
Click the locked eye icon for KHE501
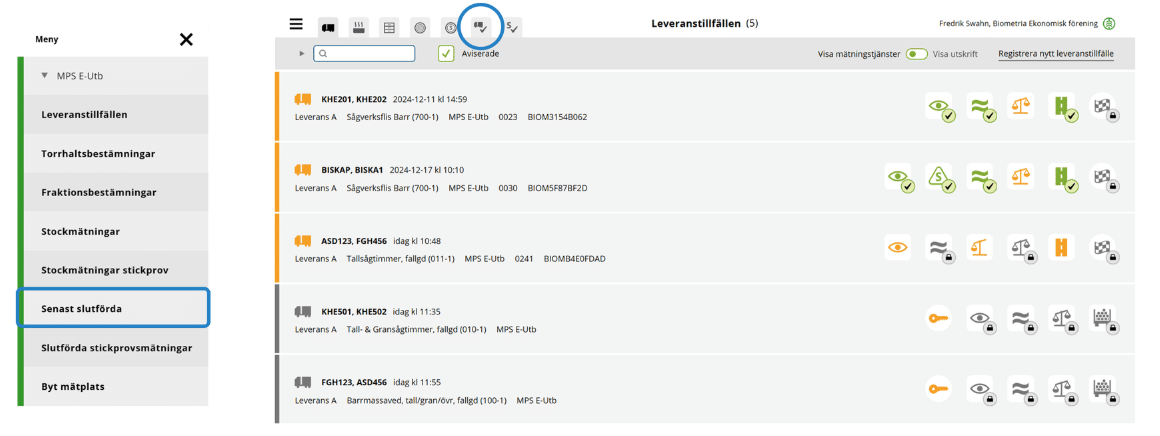(x=980, y=318)
